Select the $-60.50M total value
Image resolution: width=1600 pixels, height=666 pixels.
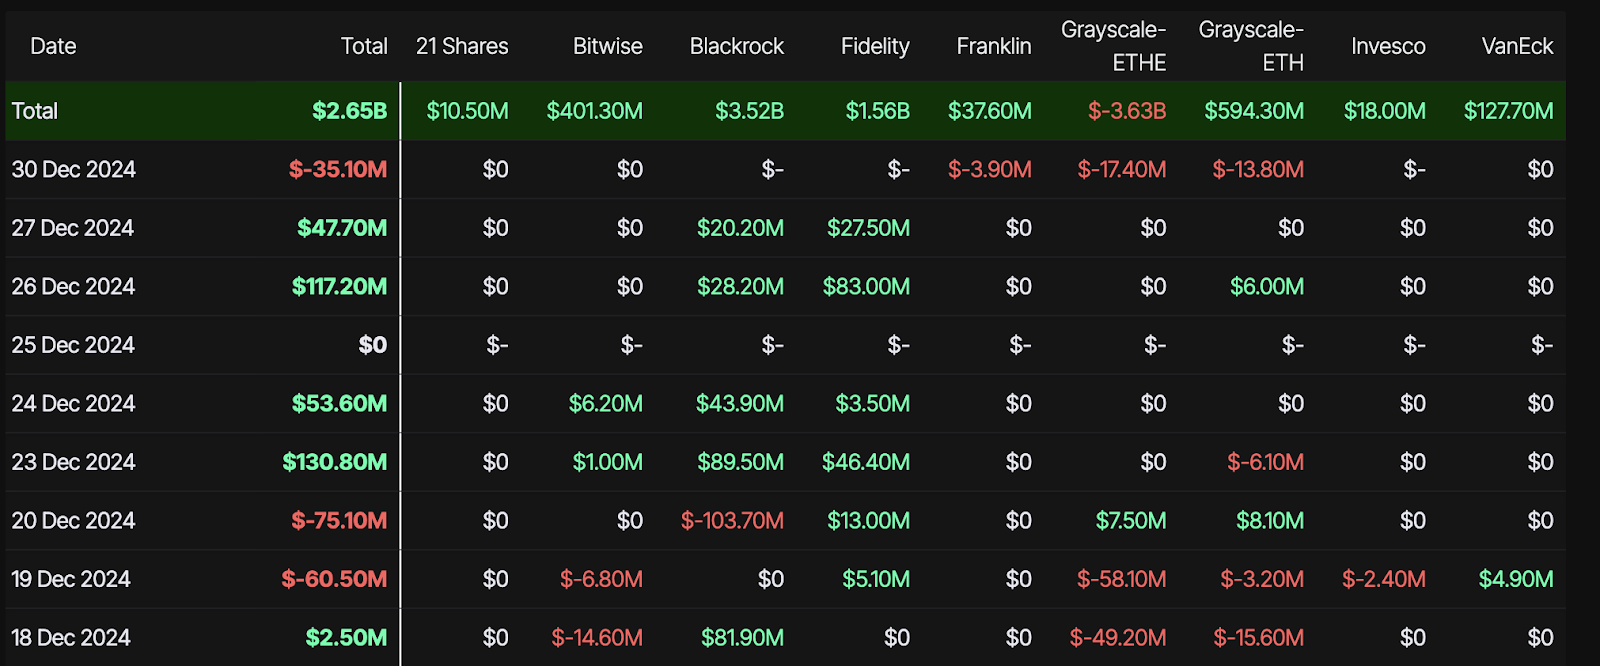[x=335, y=579]
